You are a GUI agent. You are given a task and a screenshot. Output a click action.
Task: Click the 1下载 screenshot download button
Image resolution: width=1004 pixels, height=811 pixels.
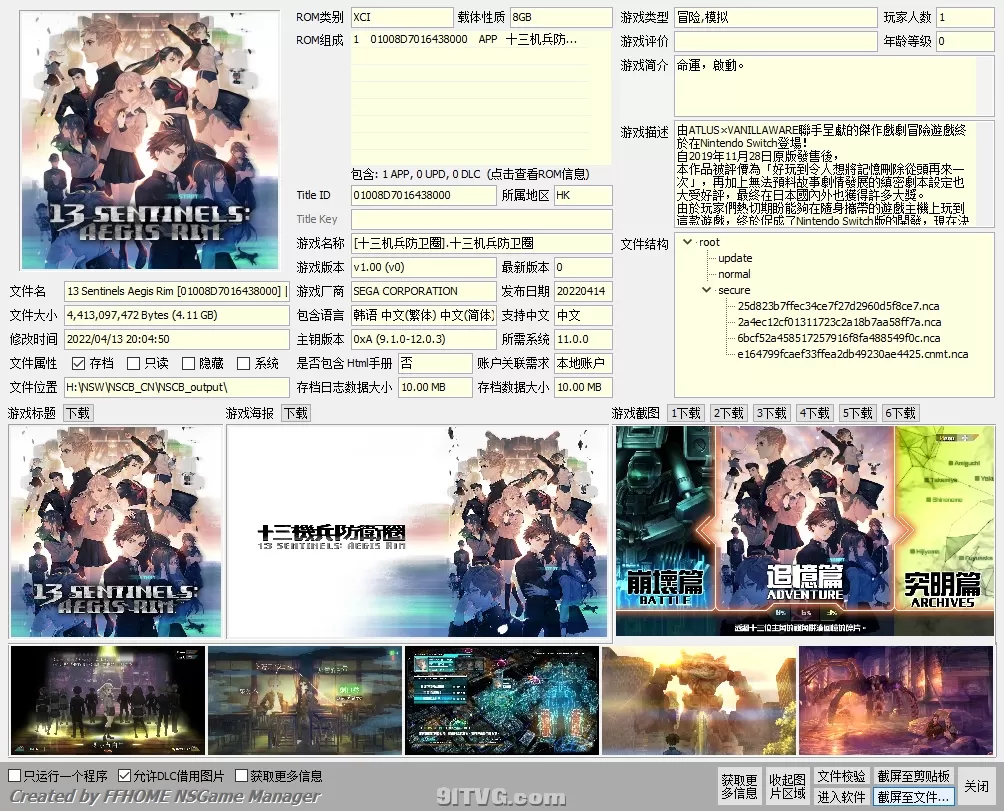[685, 412]
